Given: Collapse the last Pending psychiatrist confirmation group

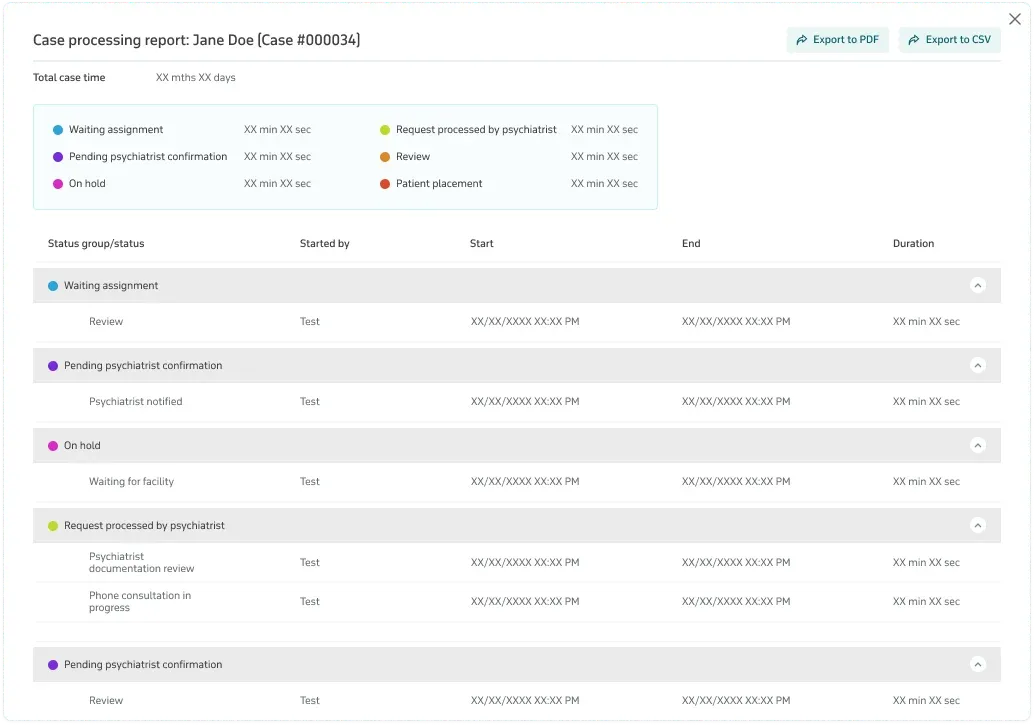Looking at the screenshot, I should (x=978, y=664).
